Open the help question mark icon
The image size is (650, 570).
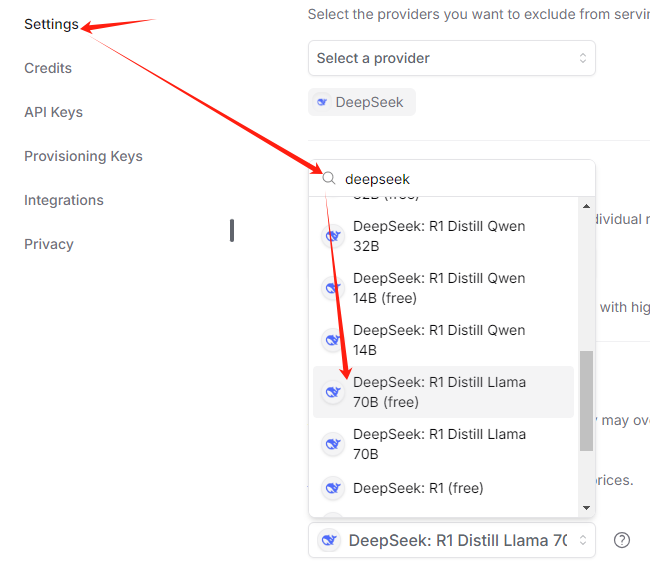pos(622,540)
